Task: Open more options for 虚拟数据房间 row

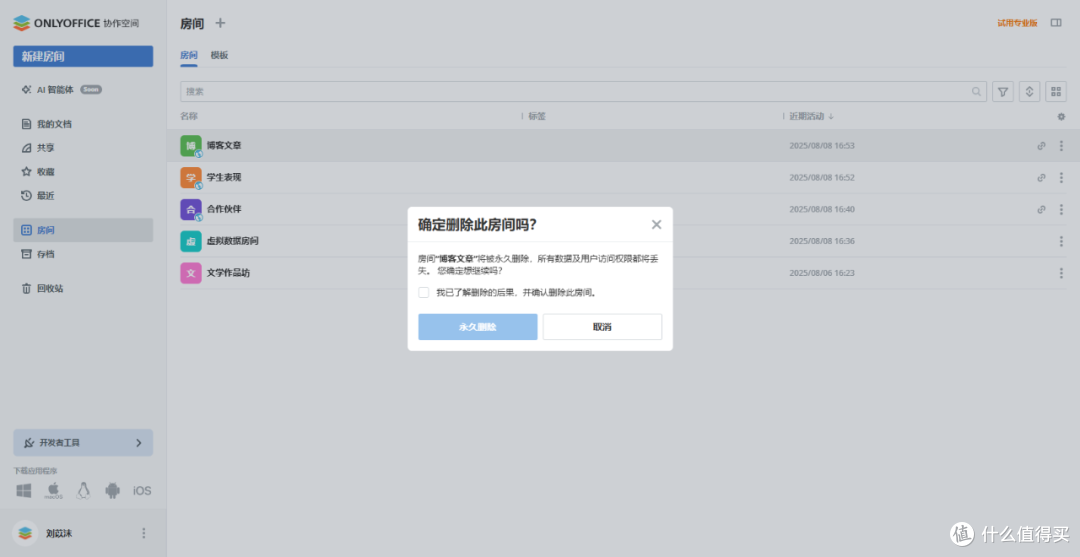Action: (x=1061, y=241)
